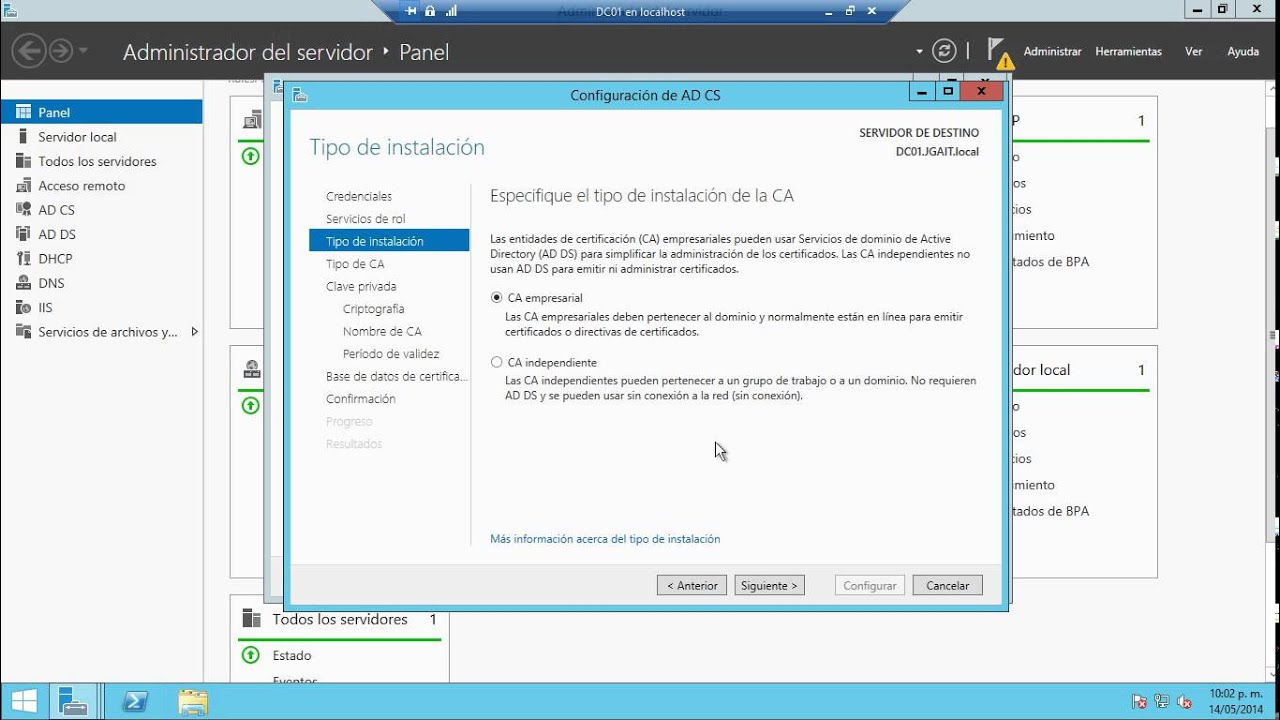
Task: Go to the Servicios de rol step
Action: (x=366, y=219)
